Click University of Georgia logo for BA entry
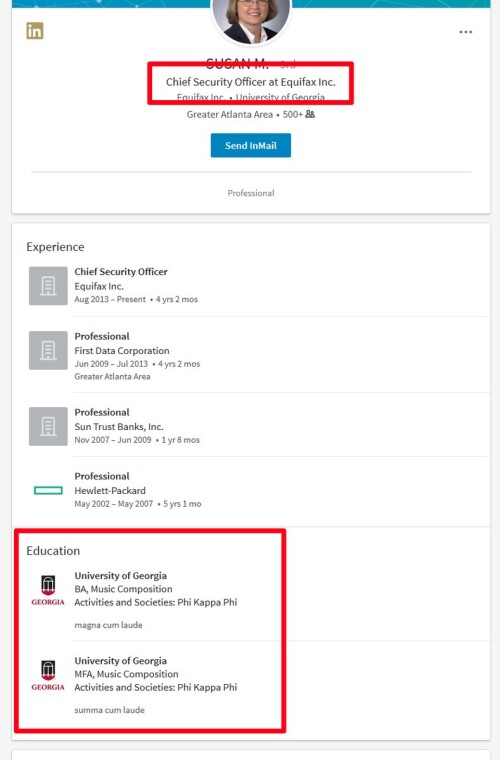The height and width of the screenshot is (760, 500). pyautogui.click(x=48, y=590)
